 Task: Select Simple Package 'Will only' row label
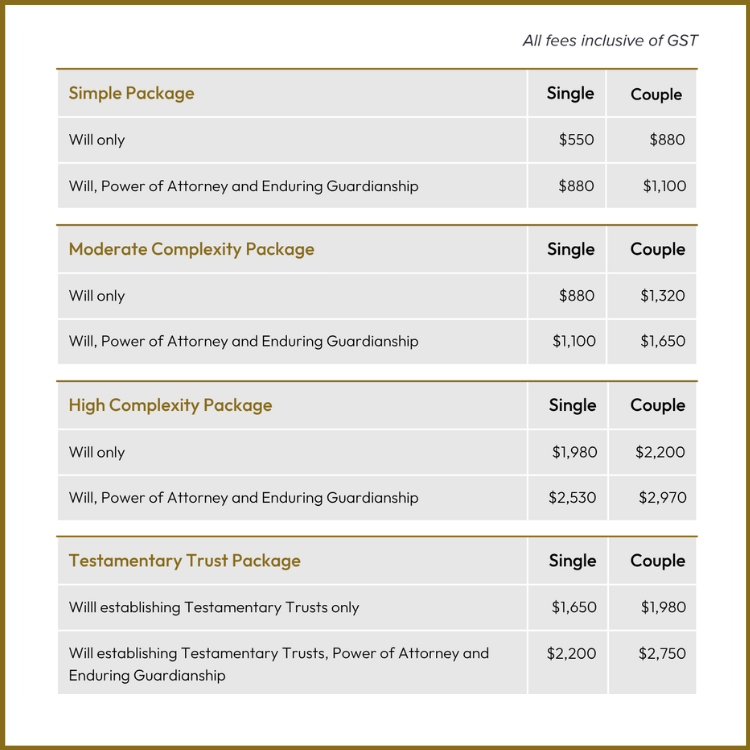pyautogui.click(x=97, y=140)
